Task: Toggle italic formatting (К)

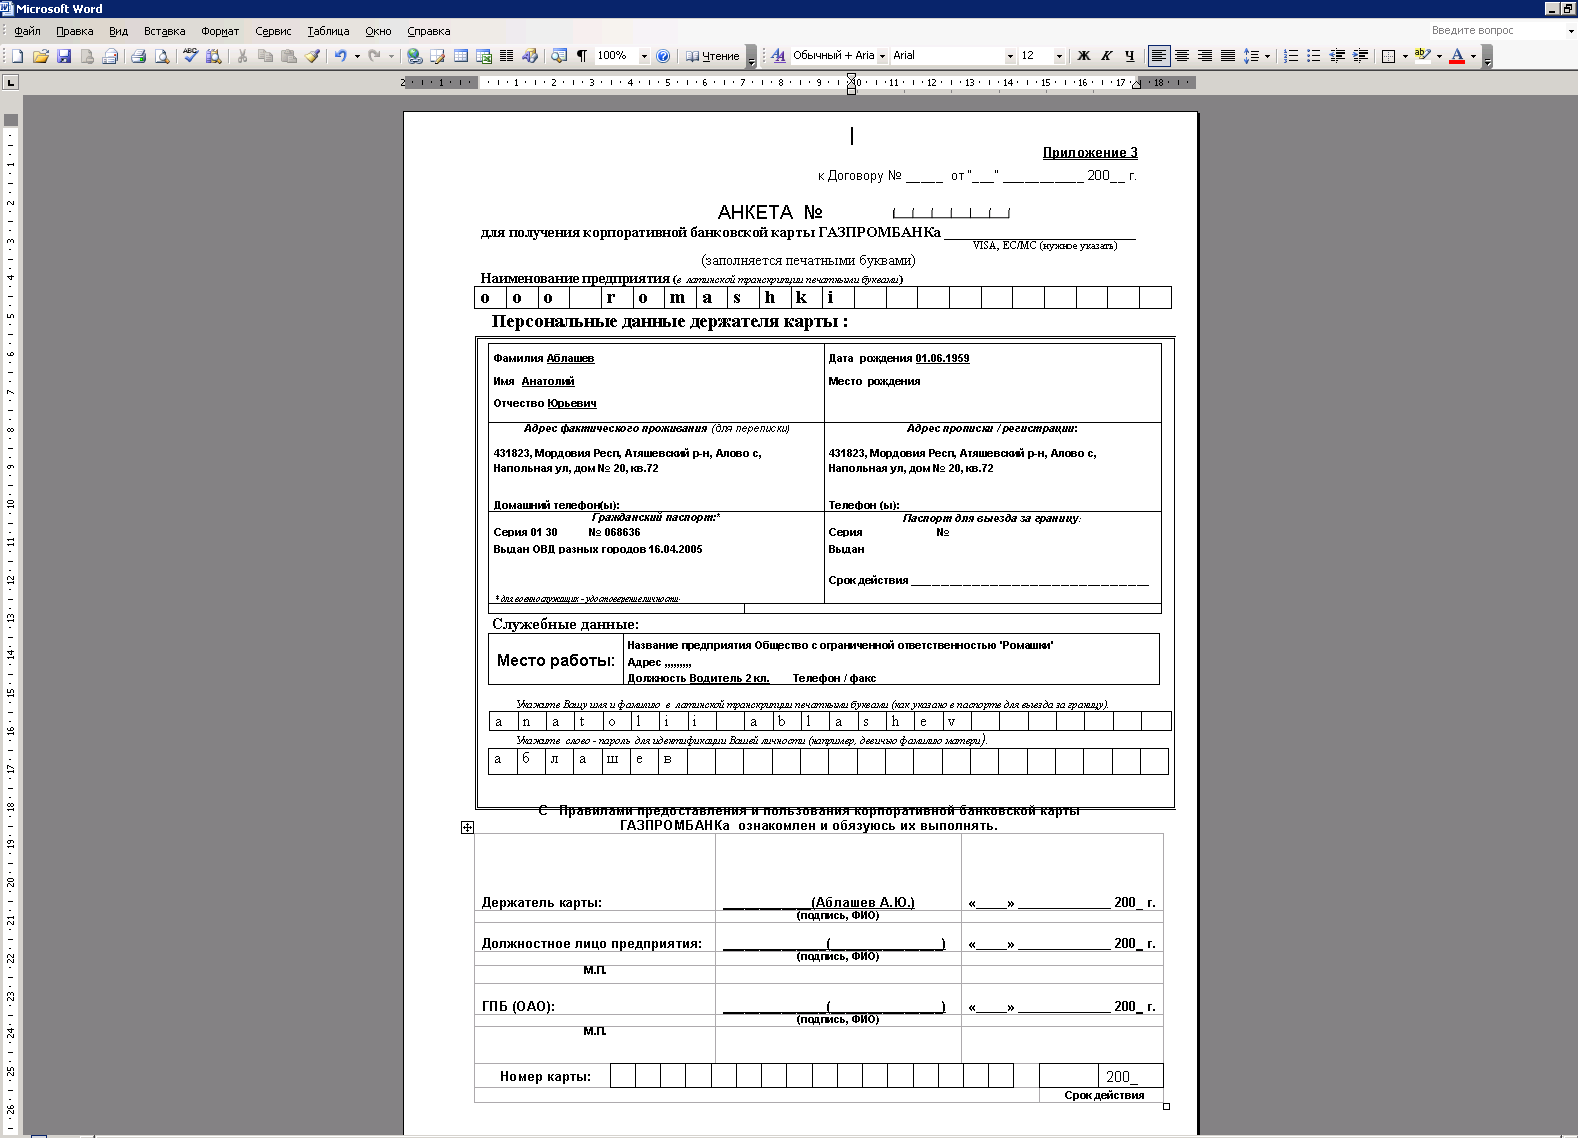Action: [x=1106, y=56]
